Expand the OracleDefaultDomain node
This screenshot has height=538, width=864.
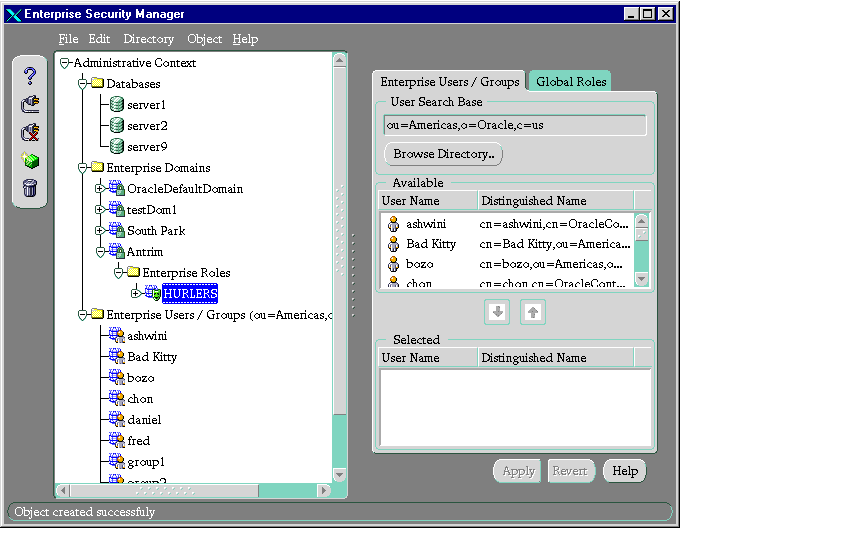coord(99,189)
